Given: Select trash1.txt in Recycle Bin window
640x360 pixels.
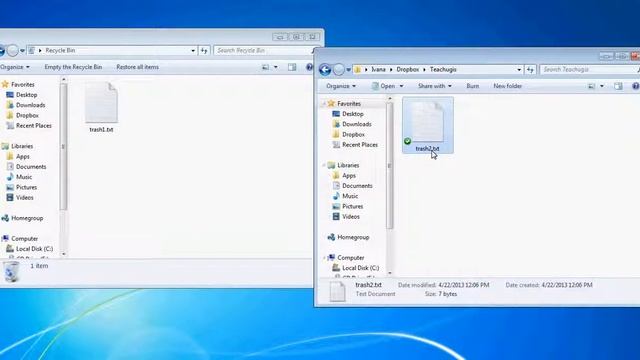Looking at the screenshot, I should [101, 107].
